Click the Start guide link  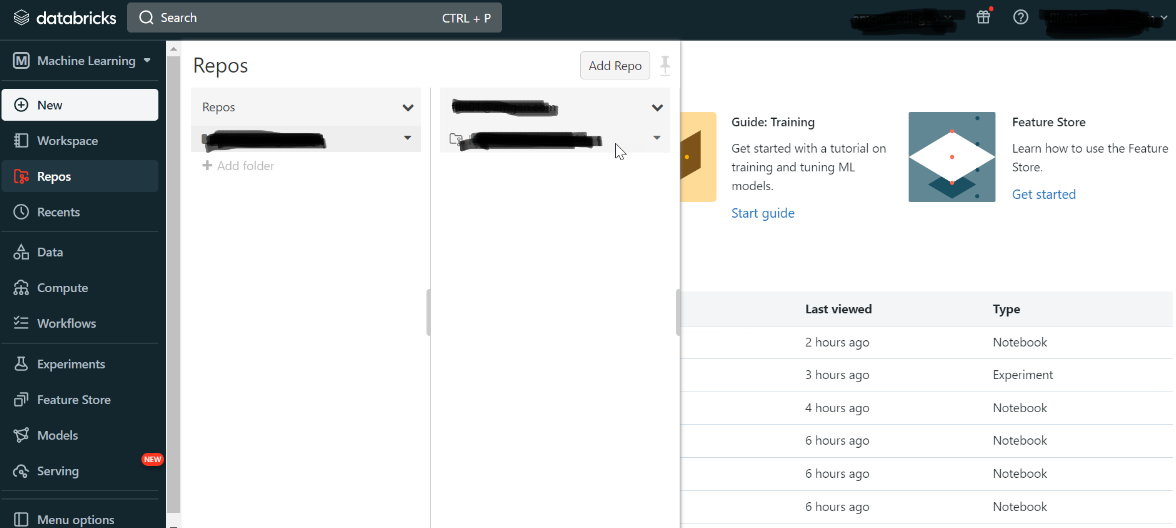763,213
